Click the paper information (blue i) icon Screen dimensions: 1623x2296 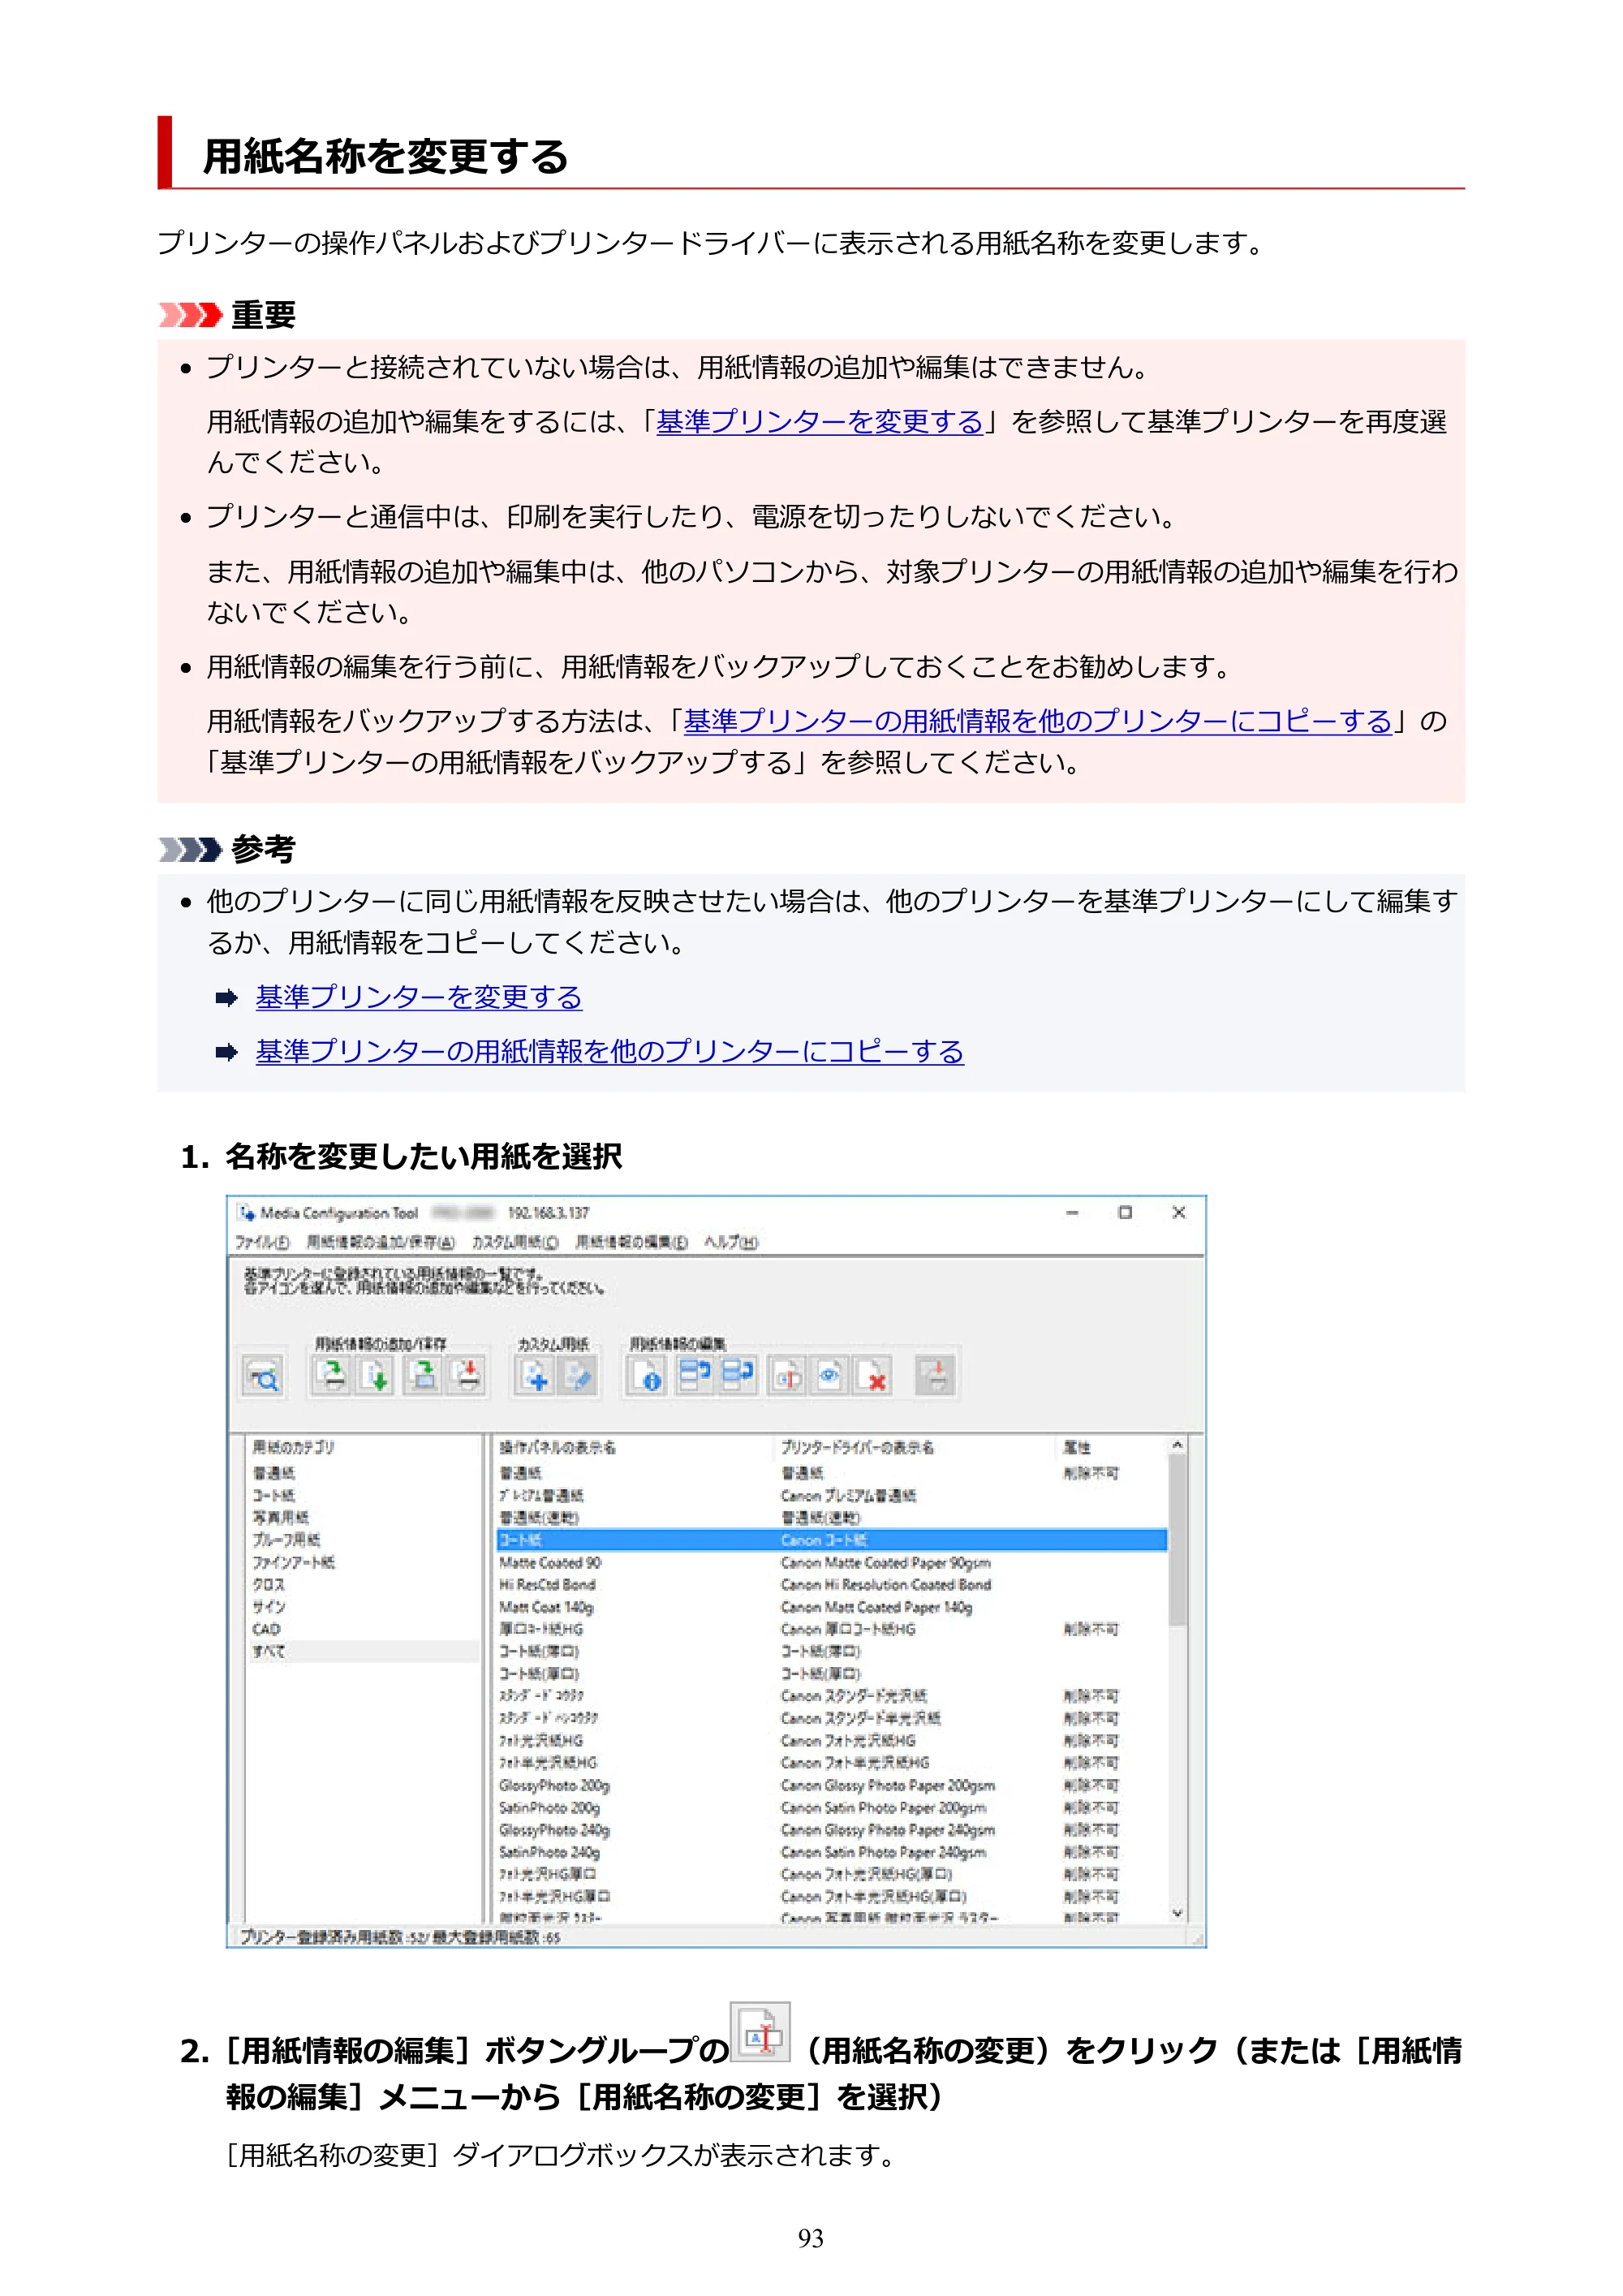[647, 1376]
